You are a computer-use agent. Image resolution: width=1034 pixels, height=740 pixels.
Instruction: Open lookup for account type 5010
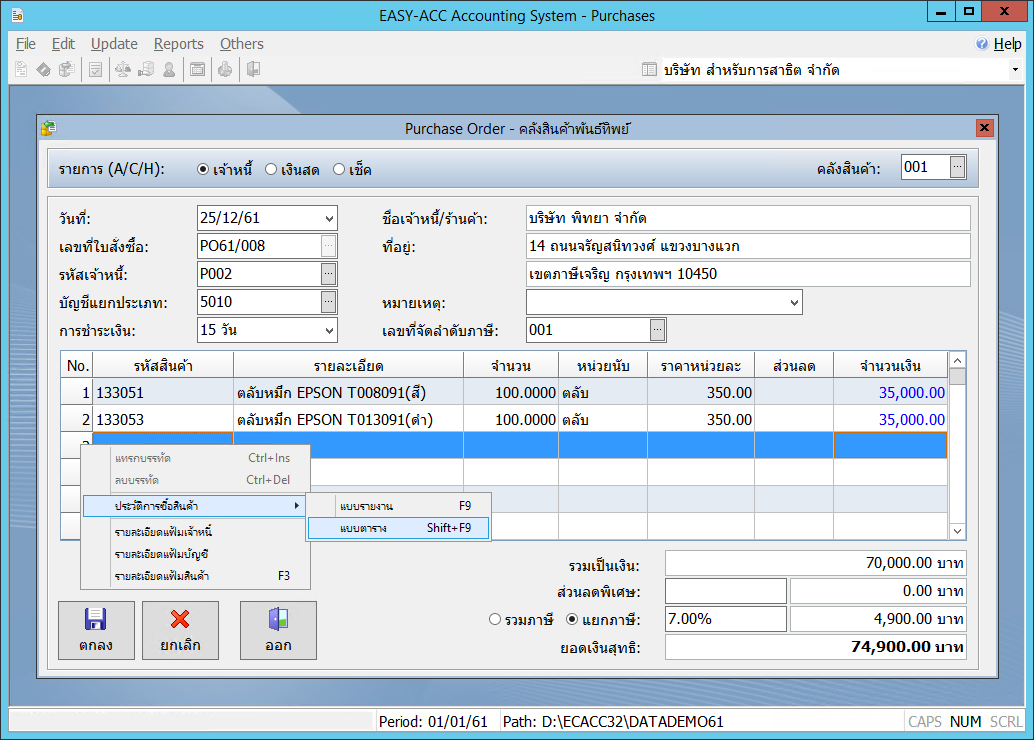pyautogui.click(x=329, y=302)
